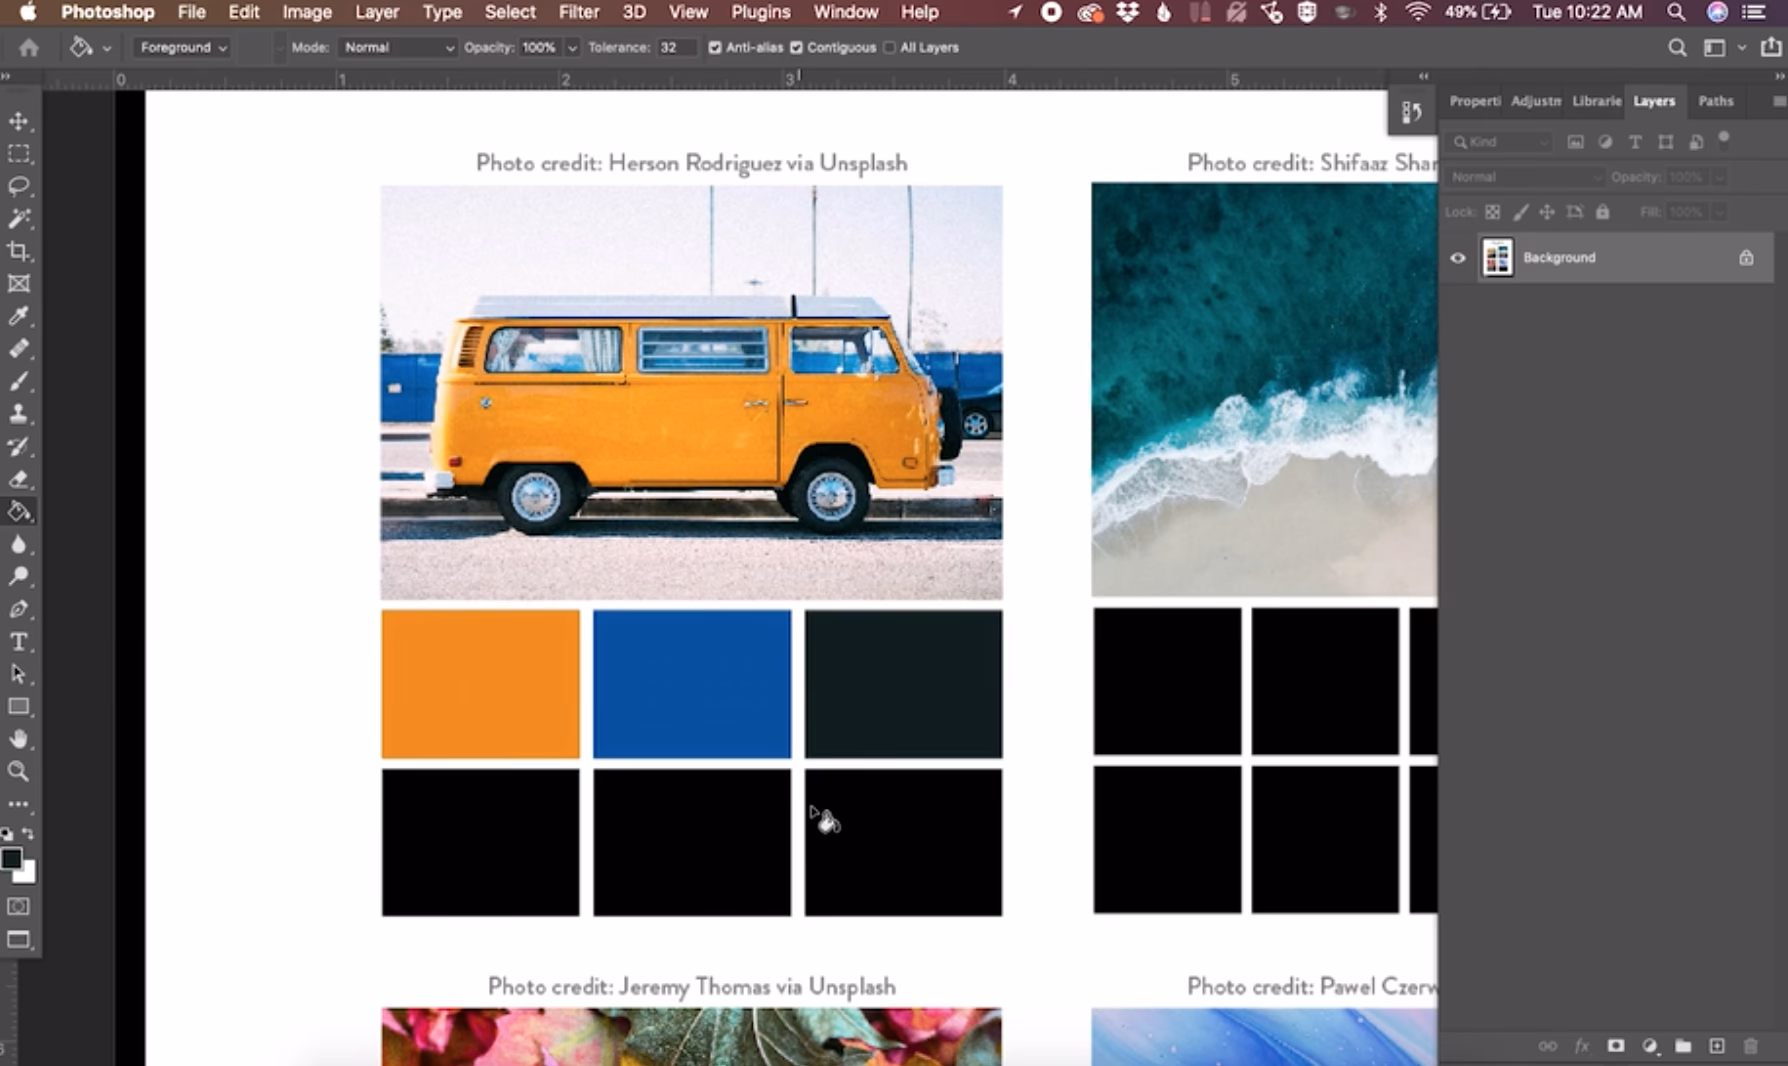1788x1066 pixels.
Task: Click the foreground color swatch
Action: pos(12,859)
